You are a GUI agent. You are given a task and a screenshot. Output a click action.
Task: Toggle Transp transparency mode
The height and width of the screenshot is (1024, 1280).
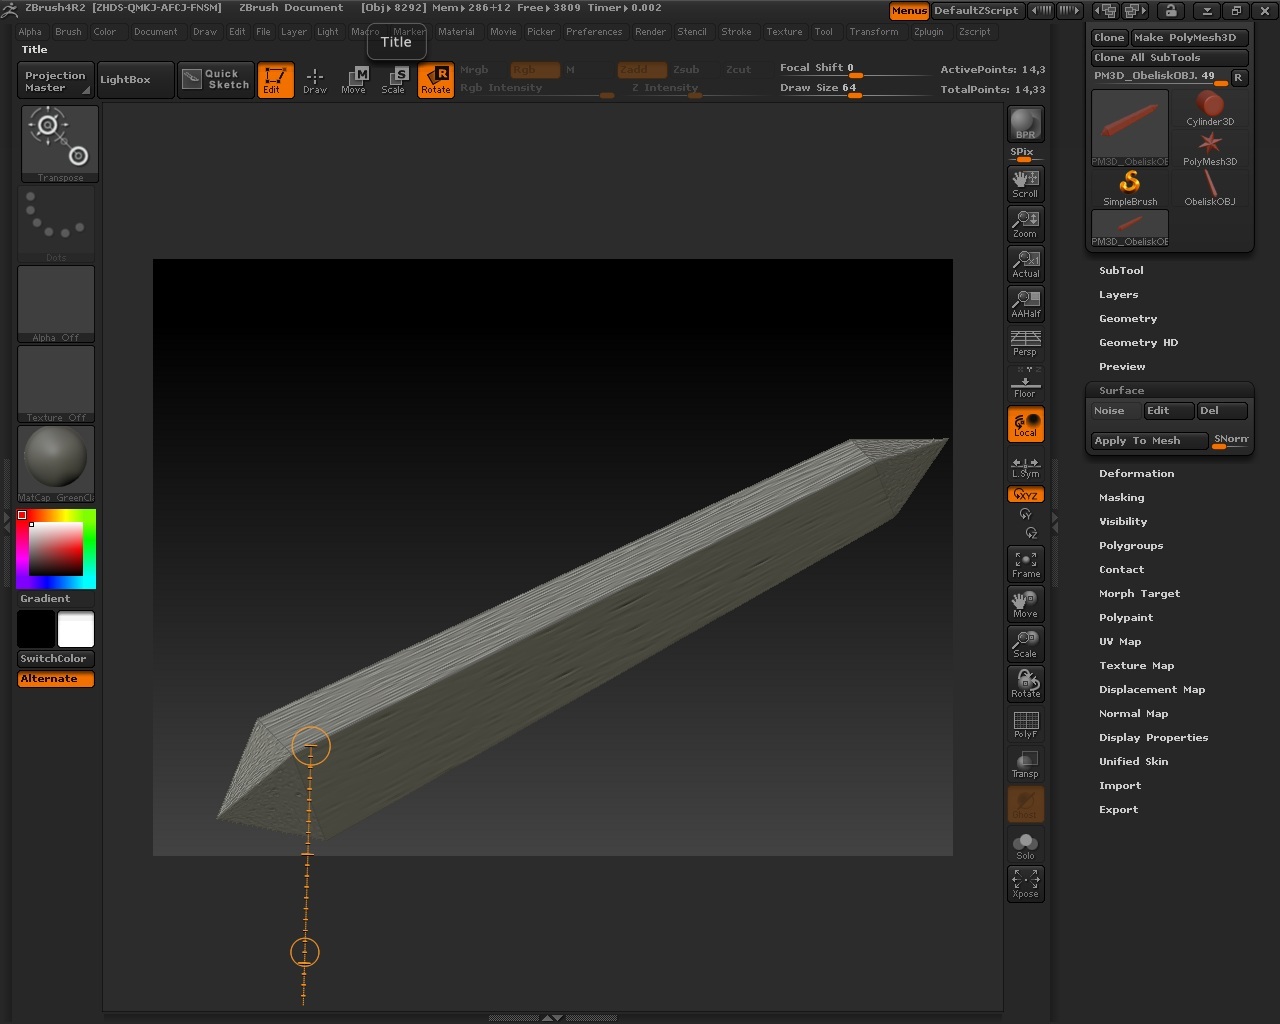tap(1025, 764)
